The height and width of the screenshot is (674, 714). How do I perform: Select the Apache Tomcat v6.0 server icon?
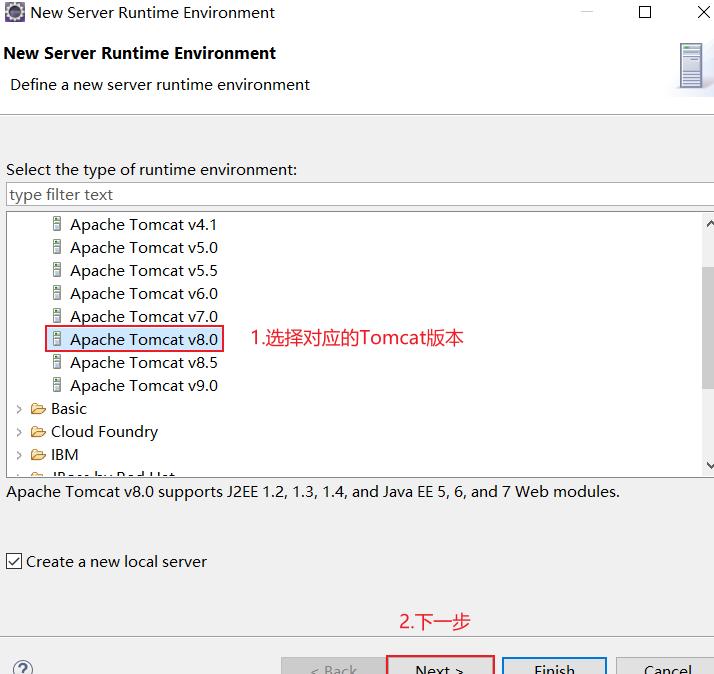[57, 293]
